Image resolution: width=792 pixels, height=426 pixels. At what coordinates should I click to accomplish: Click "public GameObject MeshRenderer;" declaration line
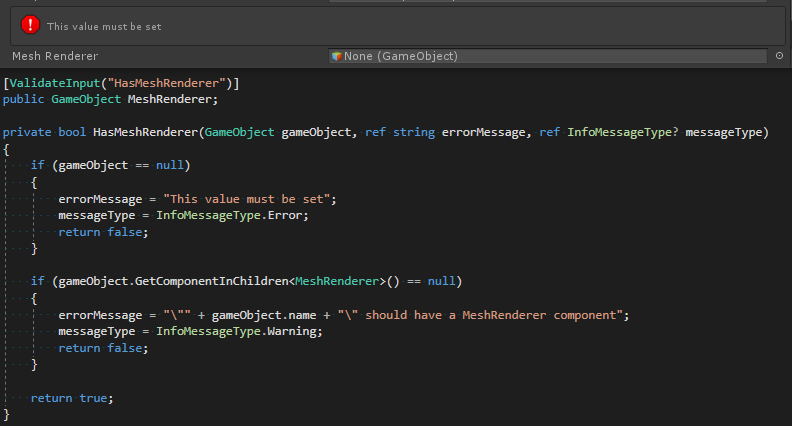(x=110, y=100)
